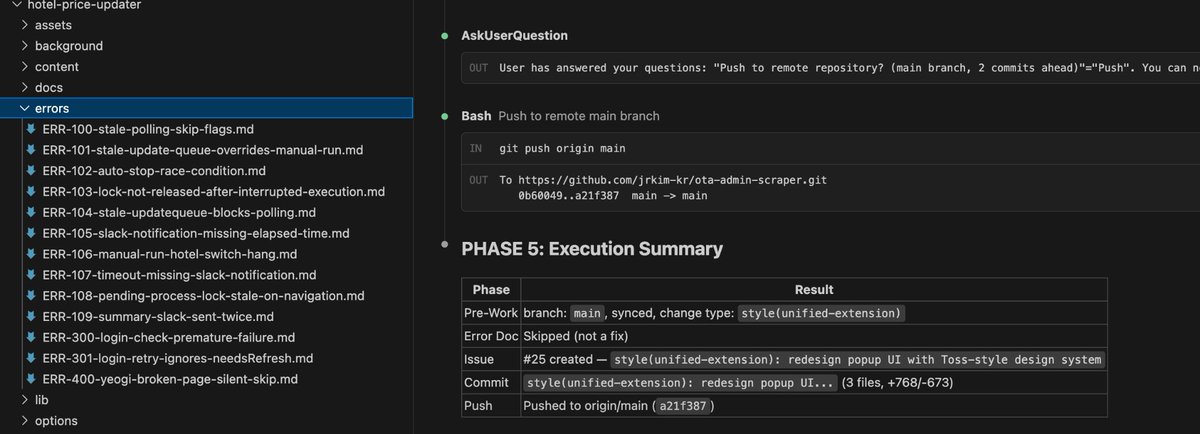This screenshot has width=1200, height=434.
Task: Open ERR-106-manual-run-hotel-switch-hang.md
Action: 170,254
